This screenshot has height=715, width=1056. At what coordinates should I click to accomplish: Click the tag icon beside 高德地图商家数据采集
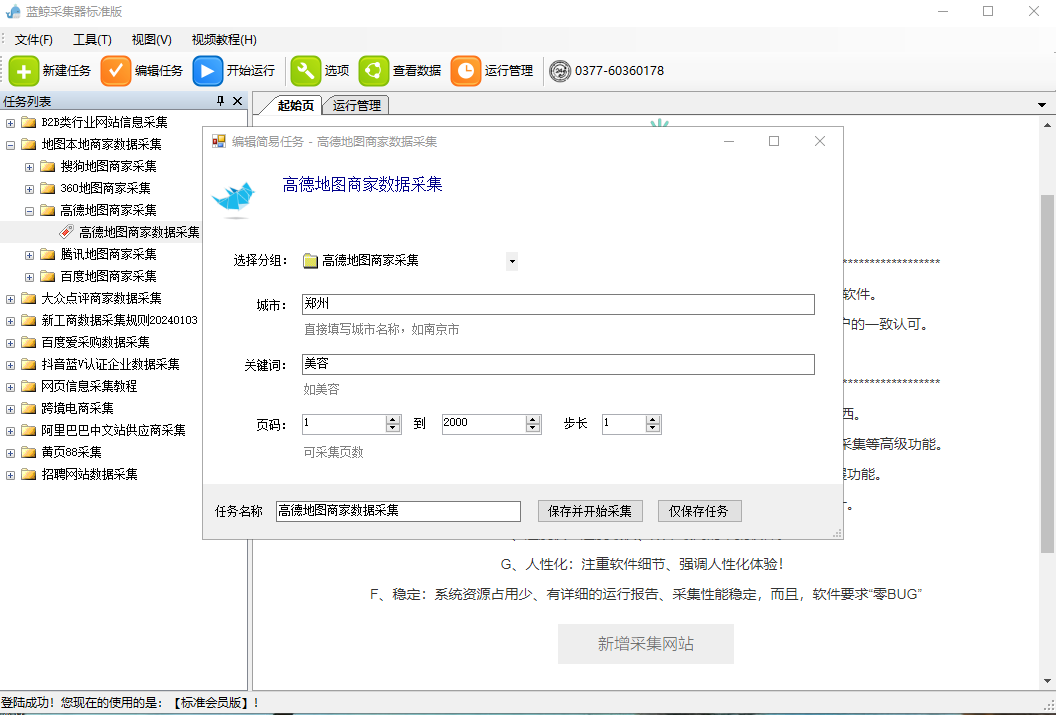coord(66,232)
